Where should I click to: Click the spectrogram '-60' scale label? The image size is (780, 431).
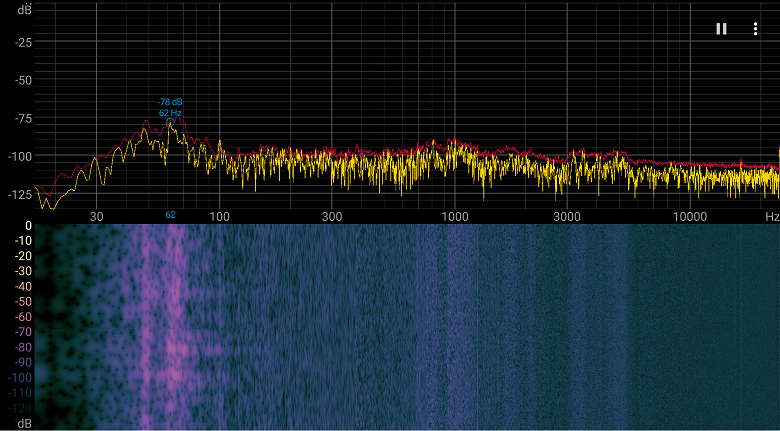click(22, 317)
